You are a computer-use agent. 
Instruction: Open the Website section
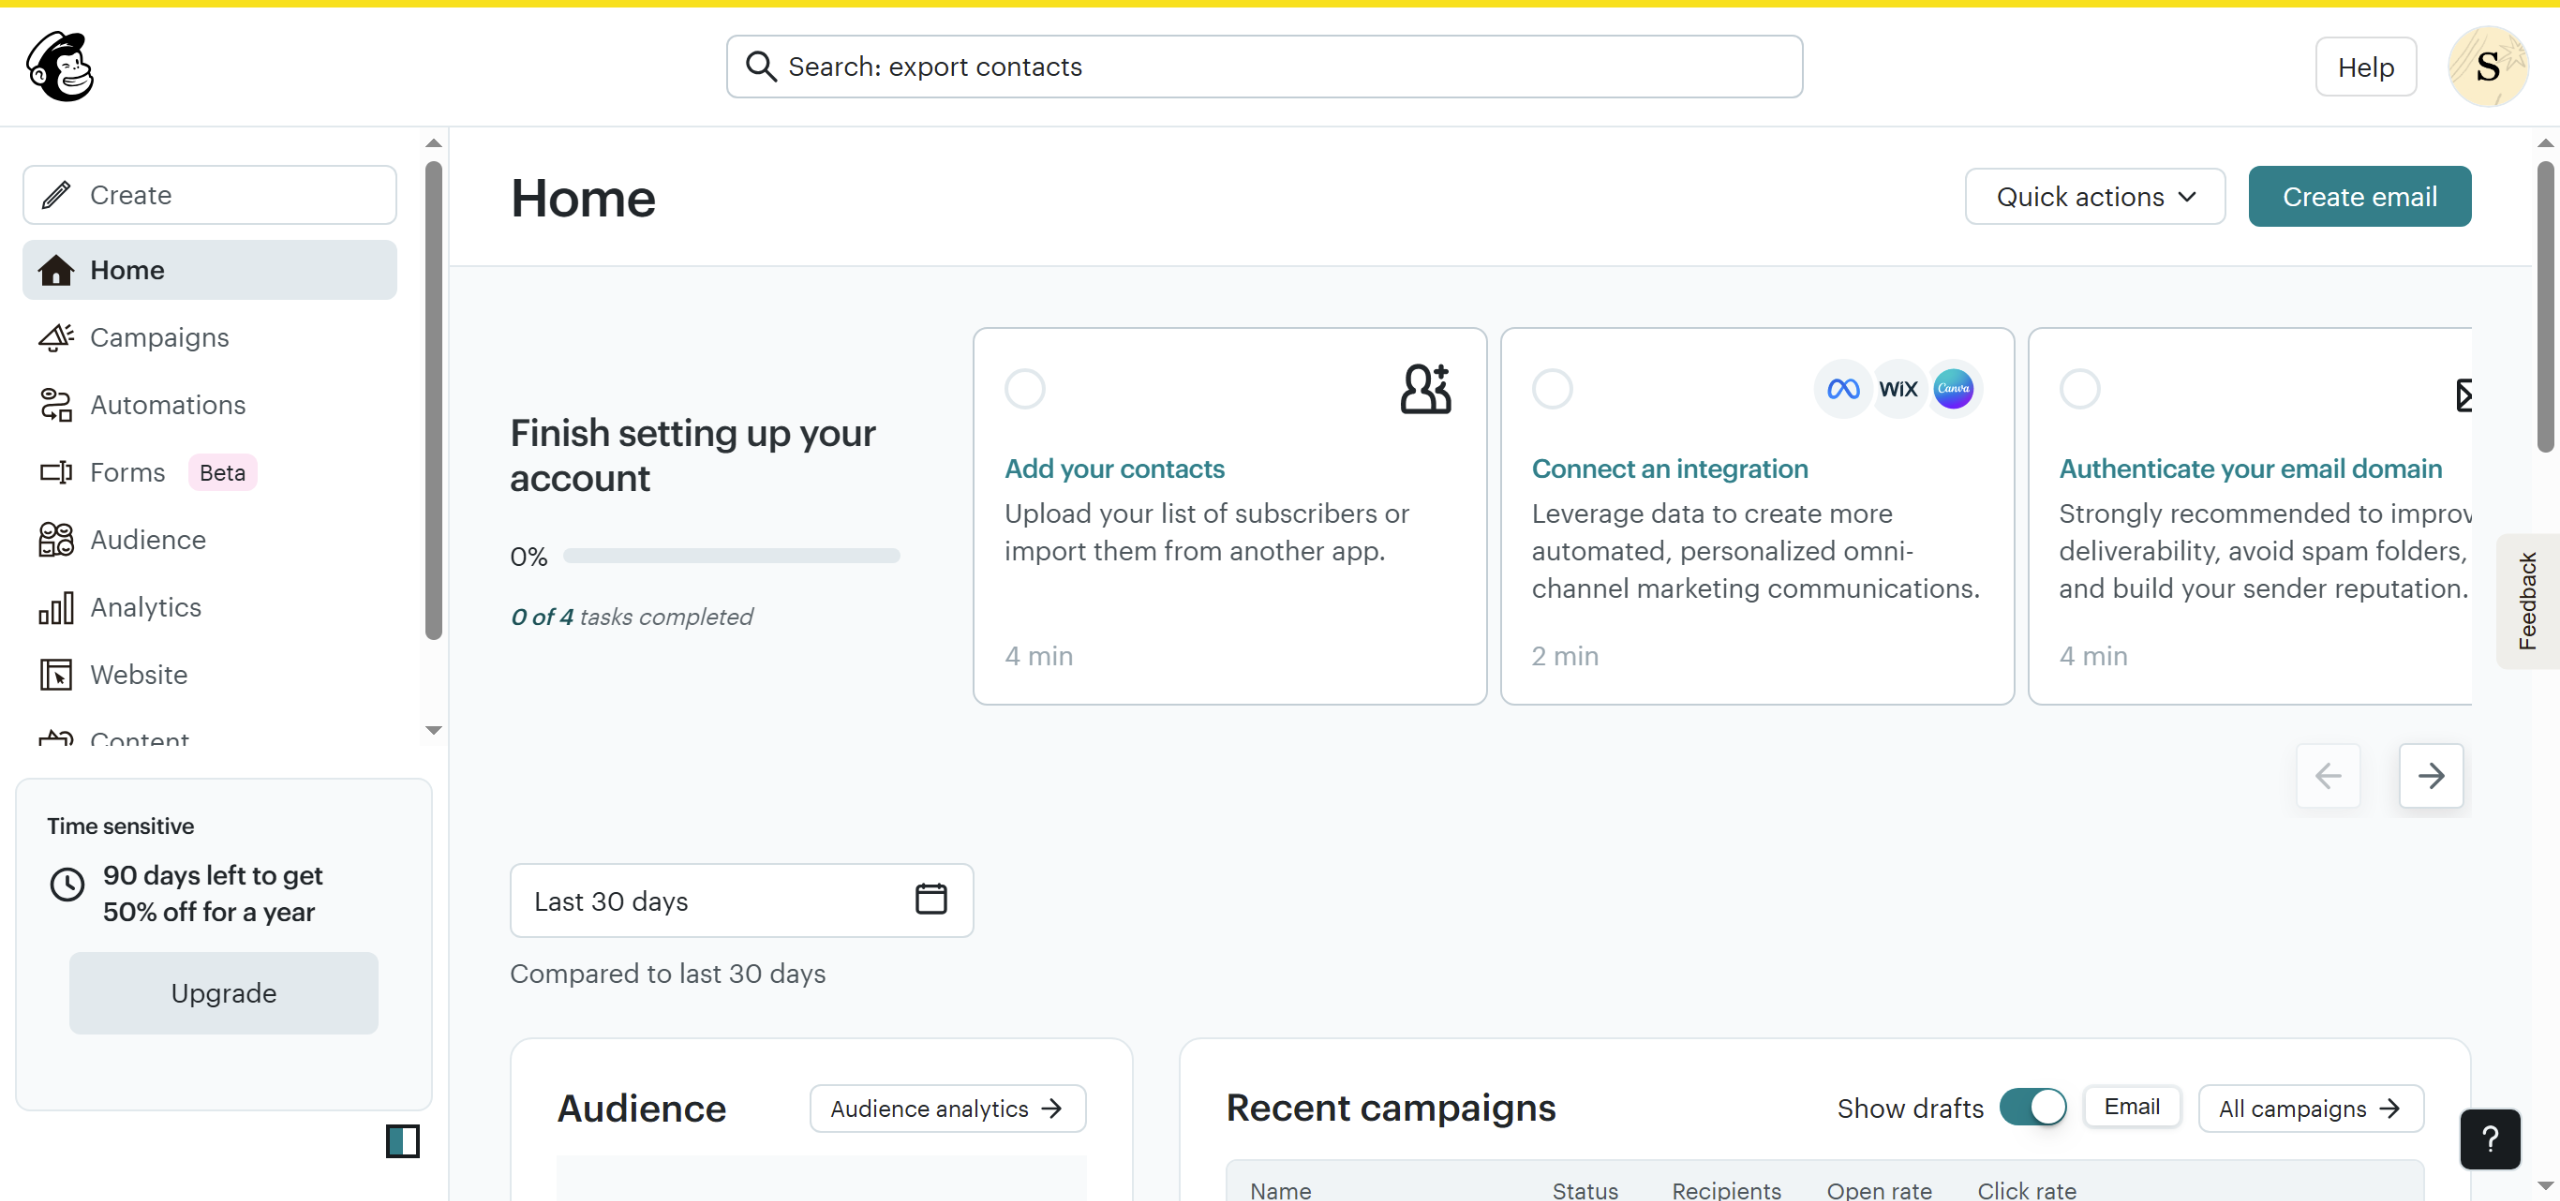(x=138, y=675)
